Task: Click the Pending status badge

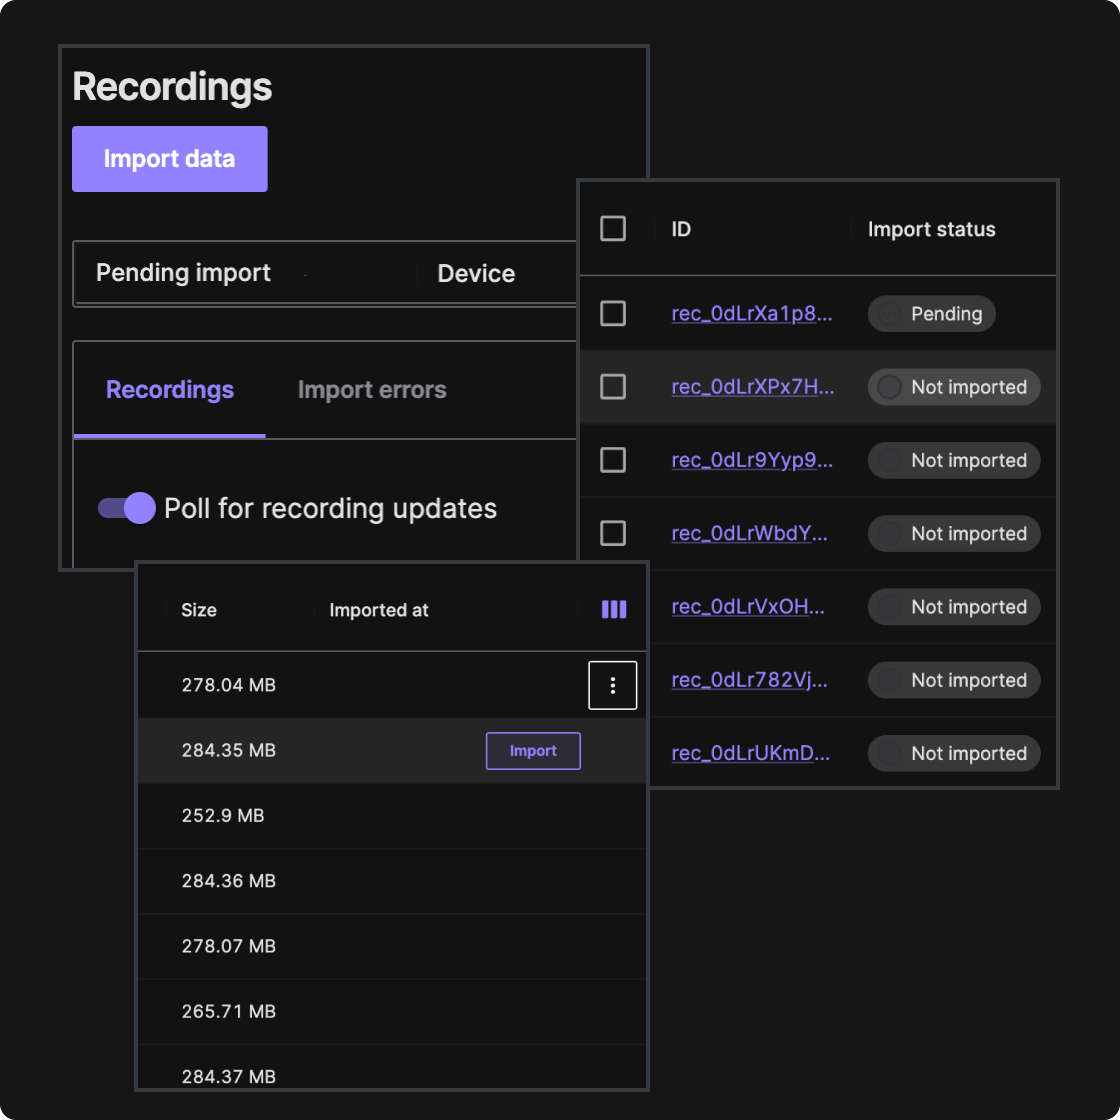Action: (x=931, y=314)
